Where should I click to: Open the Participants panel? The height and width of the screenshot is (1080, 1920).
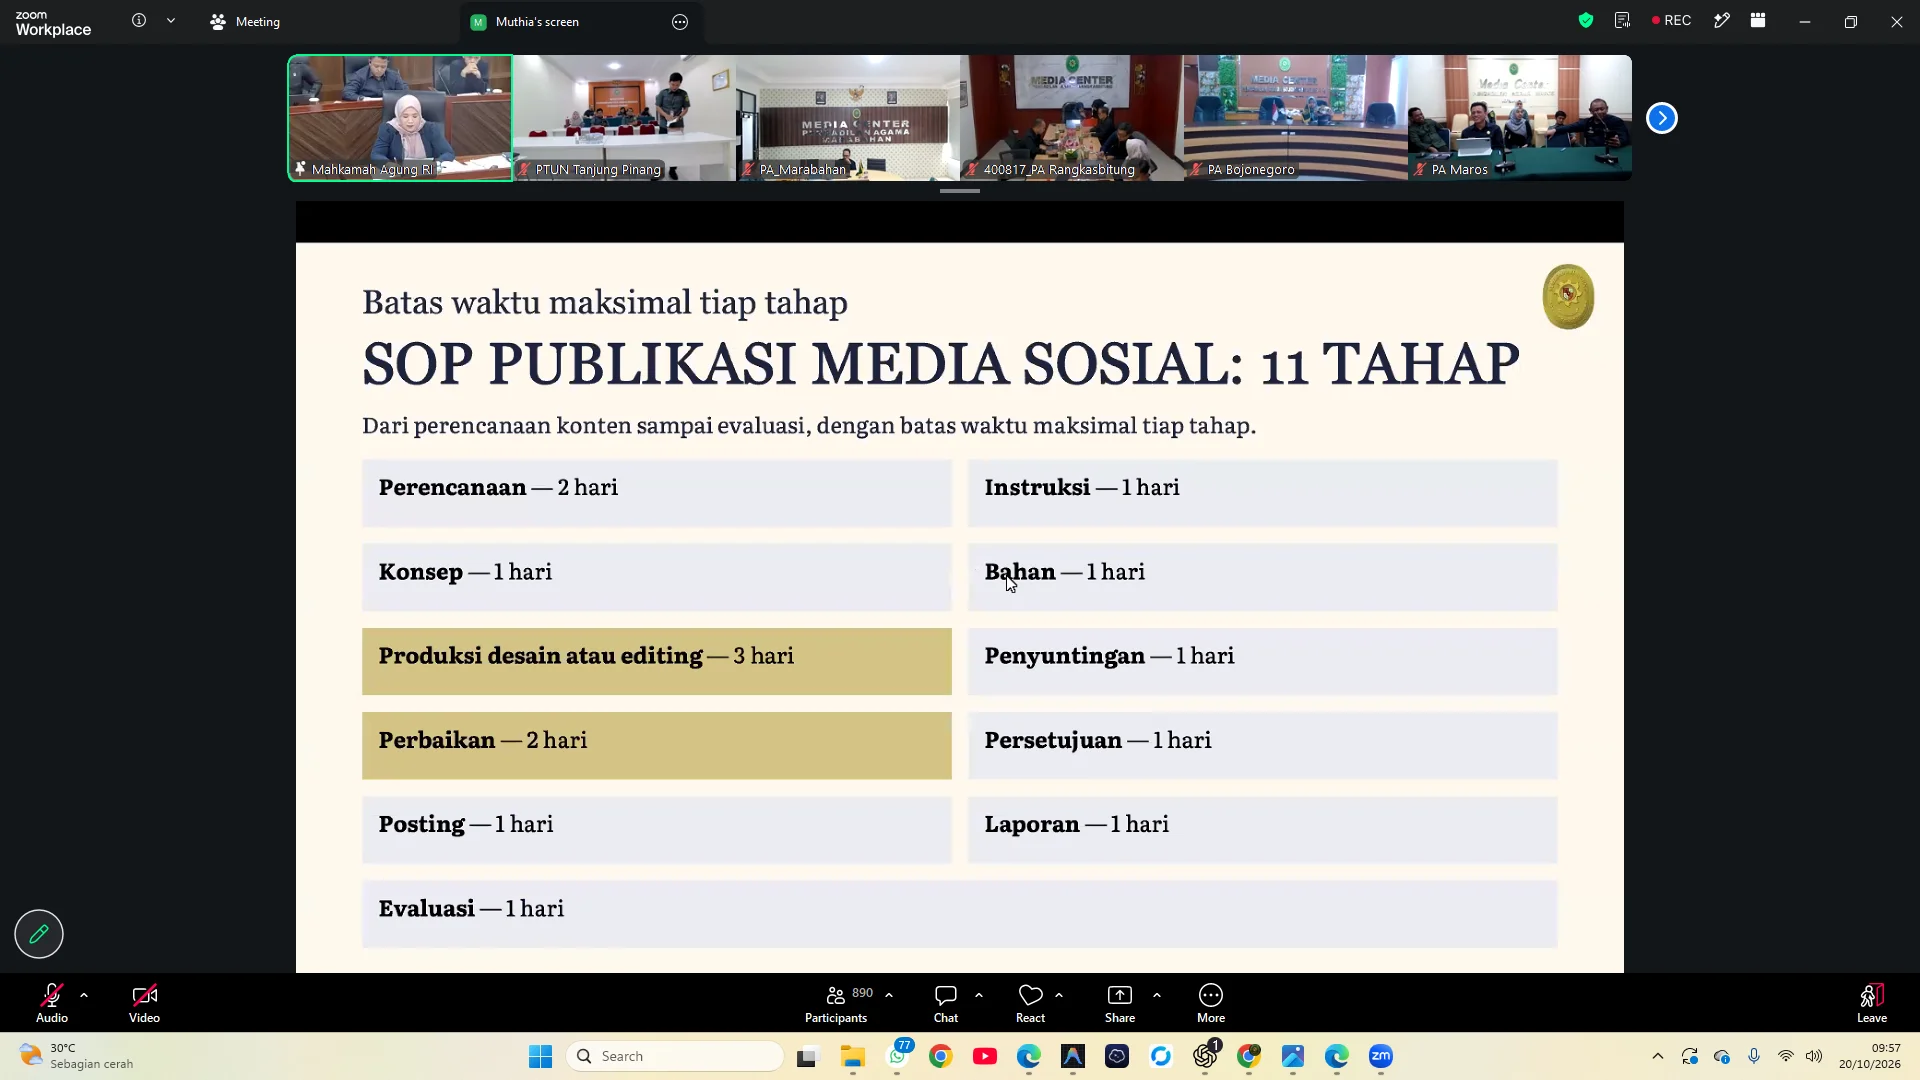837,1003
